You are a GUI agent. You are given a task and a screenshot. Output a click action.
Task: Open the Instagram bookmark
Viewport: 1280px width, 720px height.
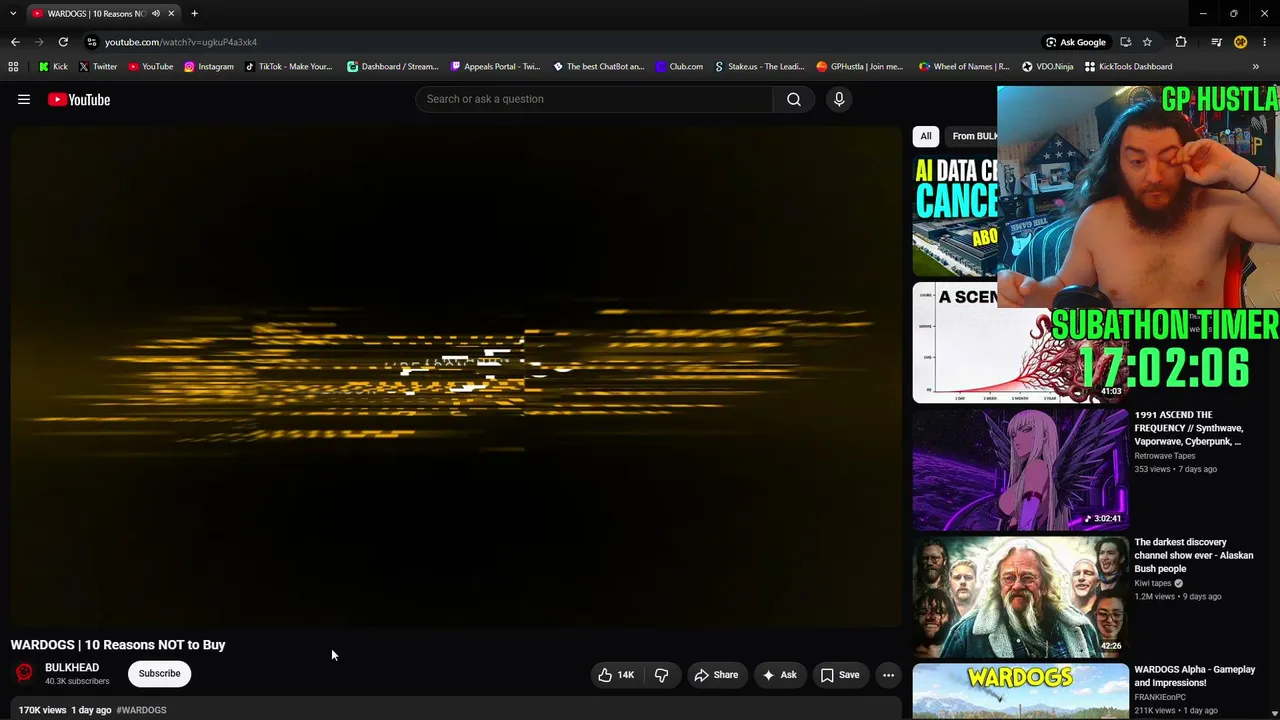tap(209, 67)
